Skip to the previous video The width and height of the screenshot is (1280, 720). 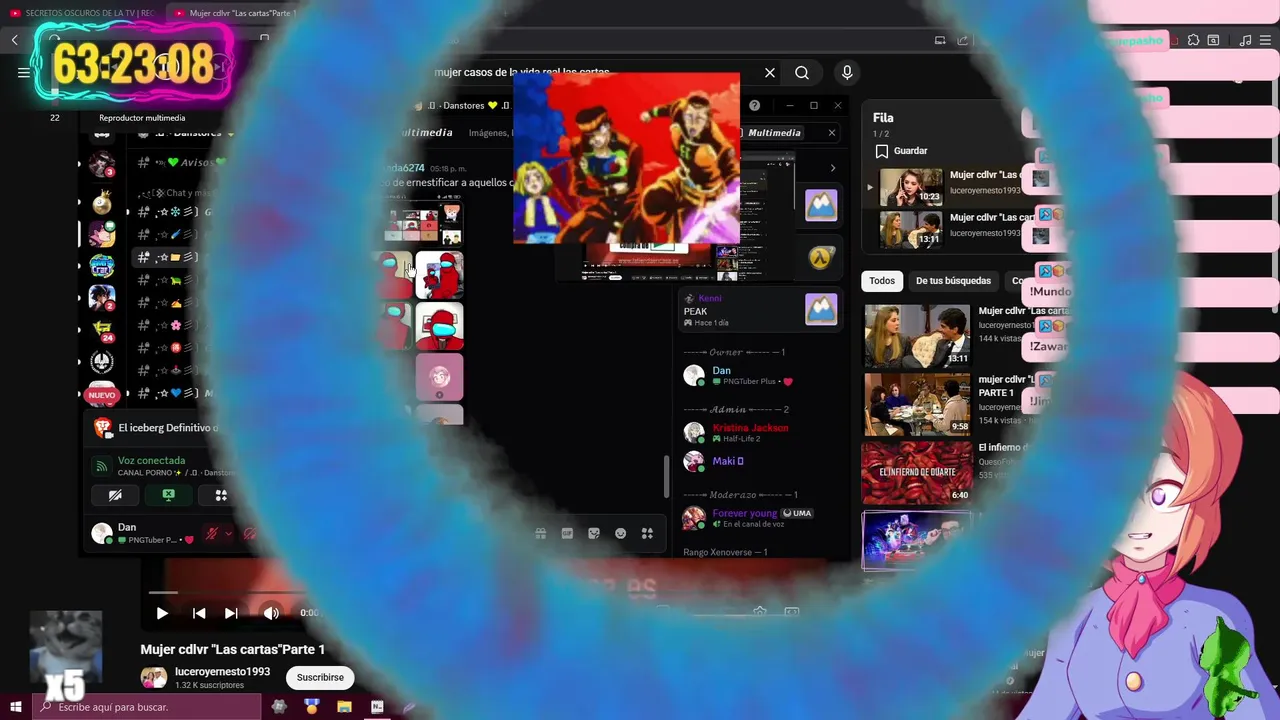[199, 613]
